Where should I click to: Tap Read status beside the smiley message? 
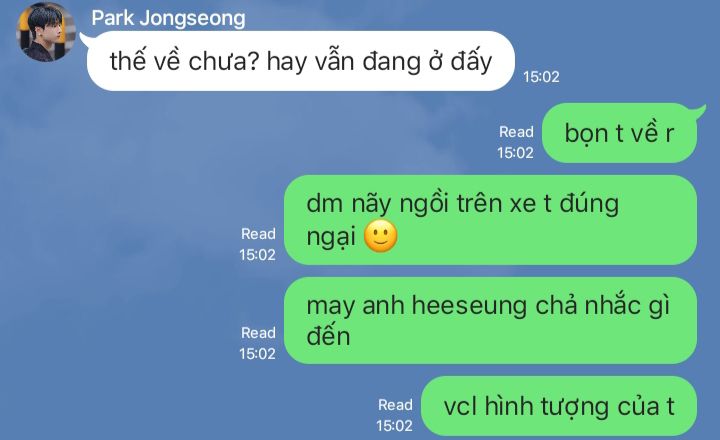click(258, 234)
